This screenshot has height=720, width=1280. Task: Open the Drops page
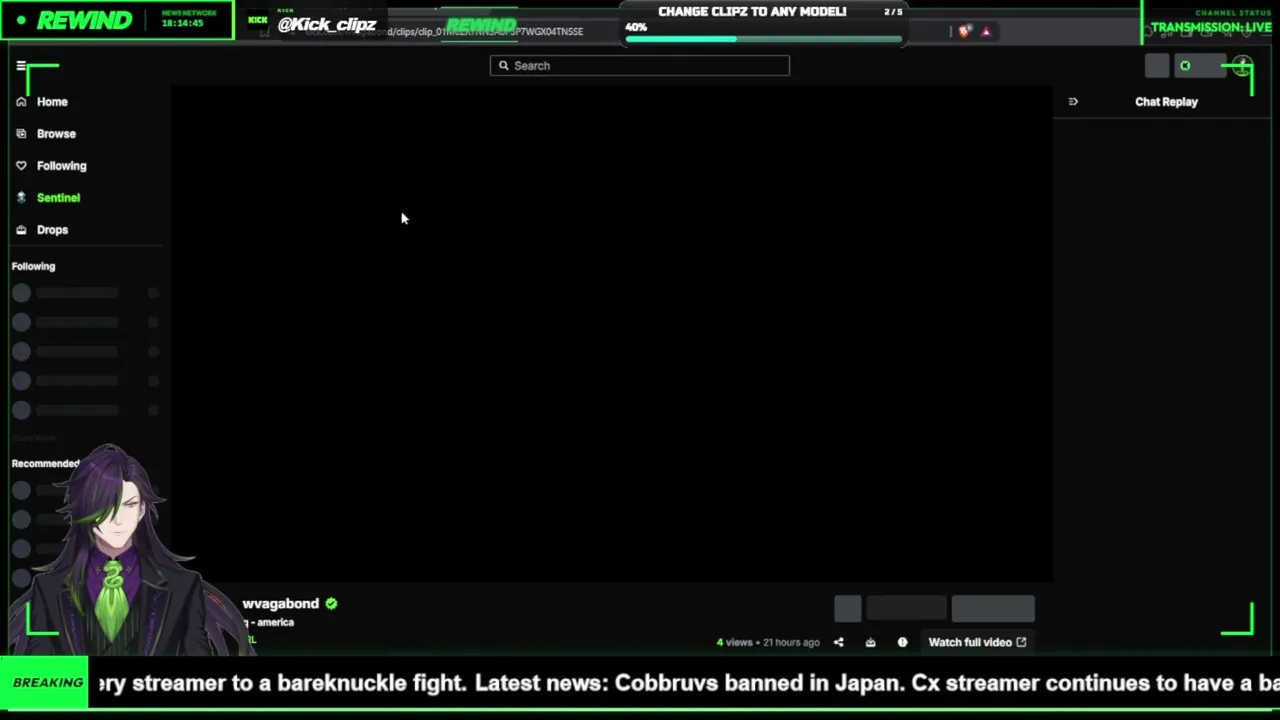pyautogui.click(x=52, y=230)
